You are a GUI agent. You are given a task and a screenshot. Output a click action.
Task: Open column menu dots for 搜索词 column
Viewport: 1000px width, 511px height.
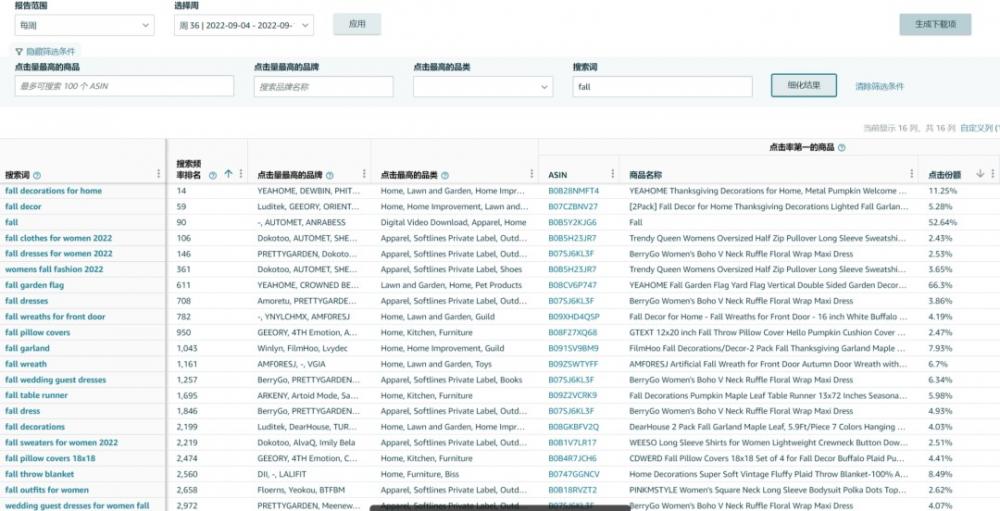click(x=159, y=174)
